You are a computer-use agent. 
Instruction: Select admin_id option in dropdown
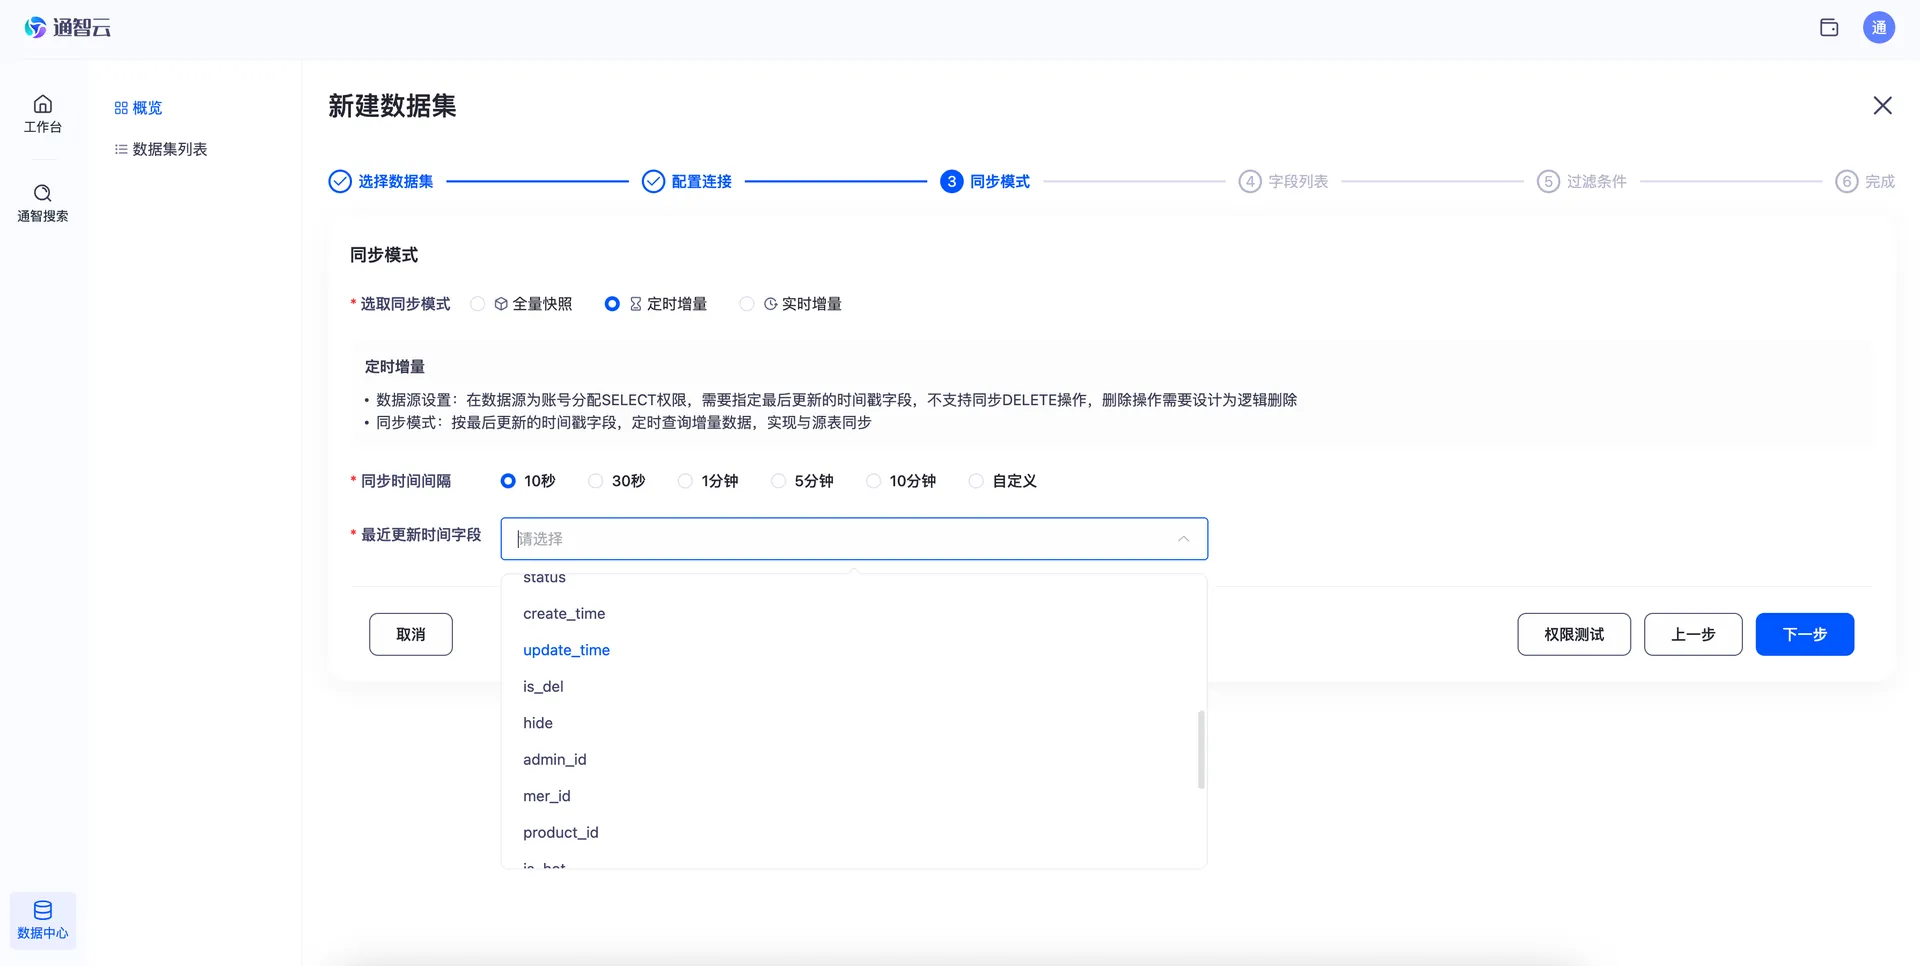tap(854, 760)
